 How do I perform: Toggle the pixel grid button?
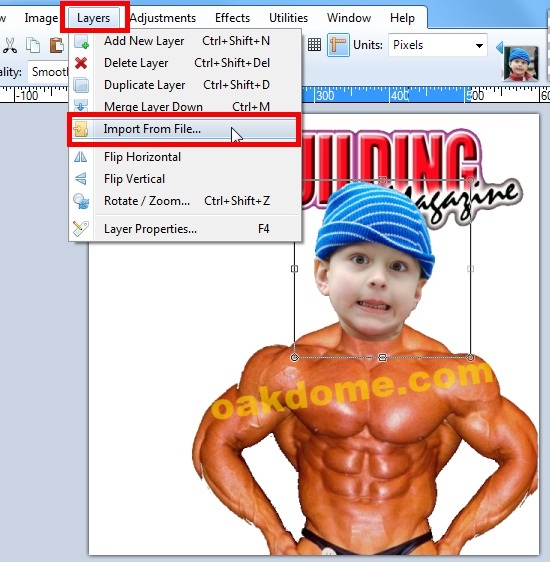314,45
